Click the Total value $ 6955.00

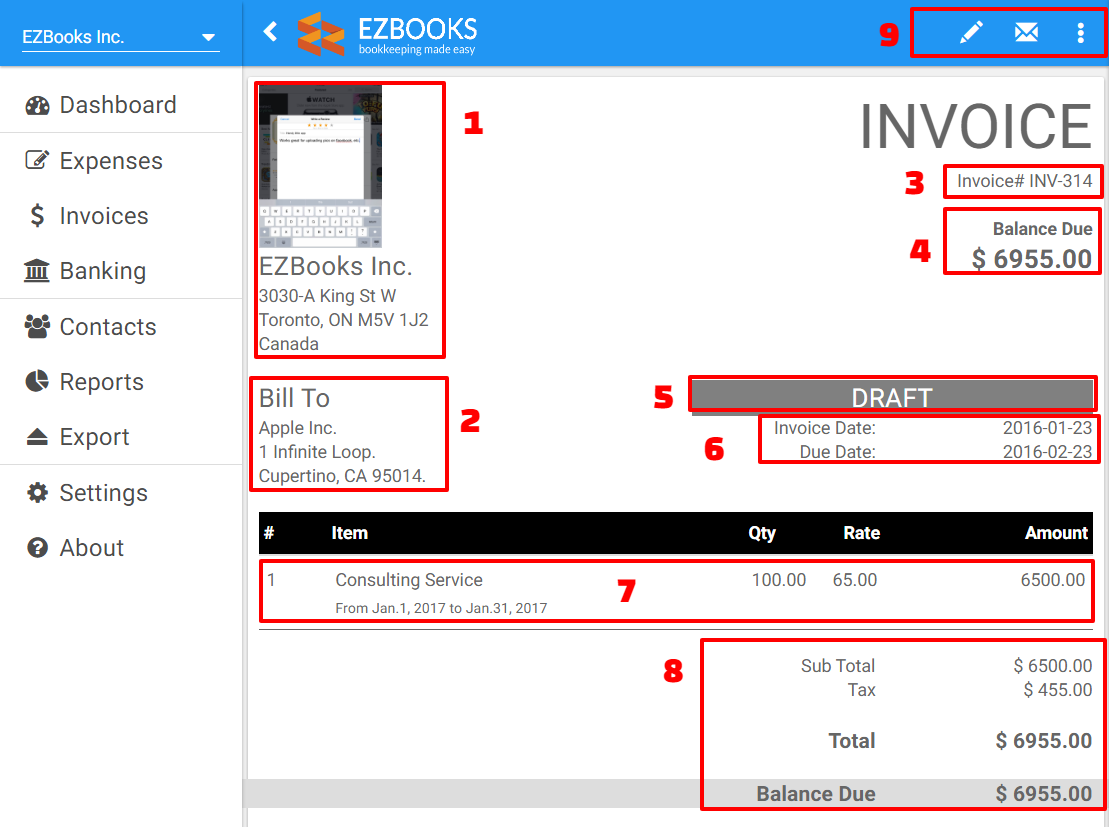pos(1044,741)
